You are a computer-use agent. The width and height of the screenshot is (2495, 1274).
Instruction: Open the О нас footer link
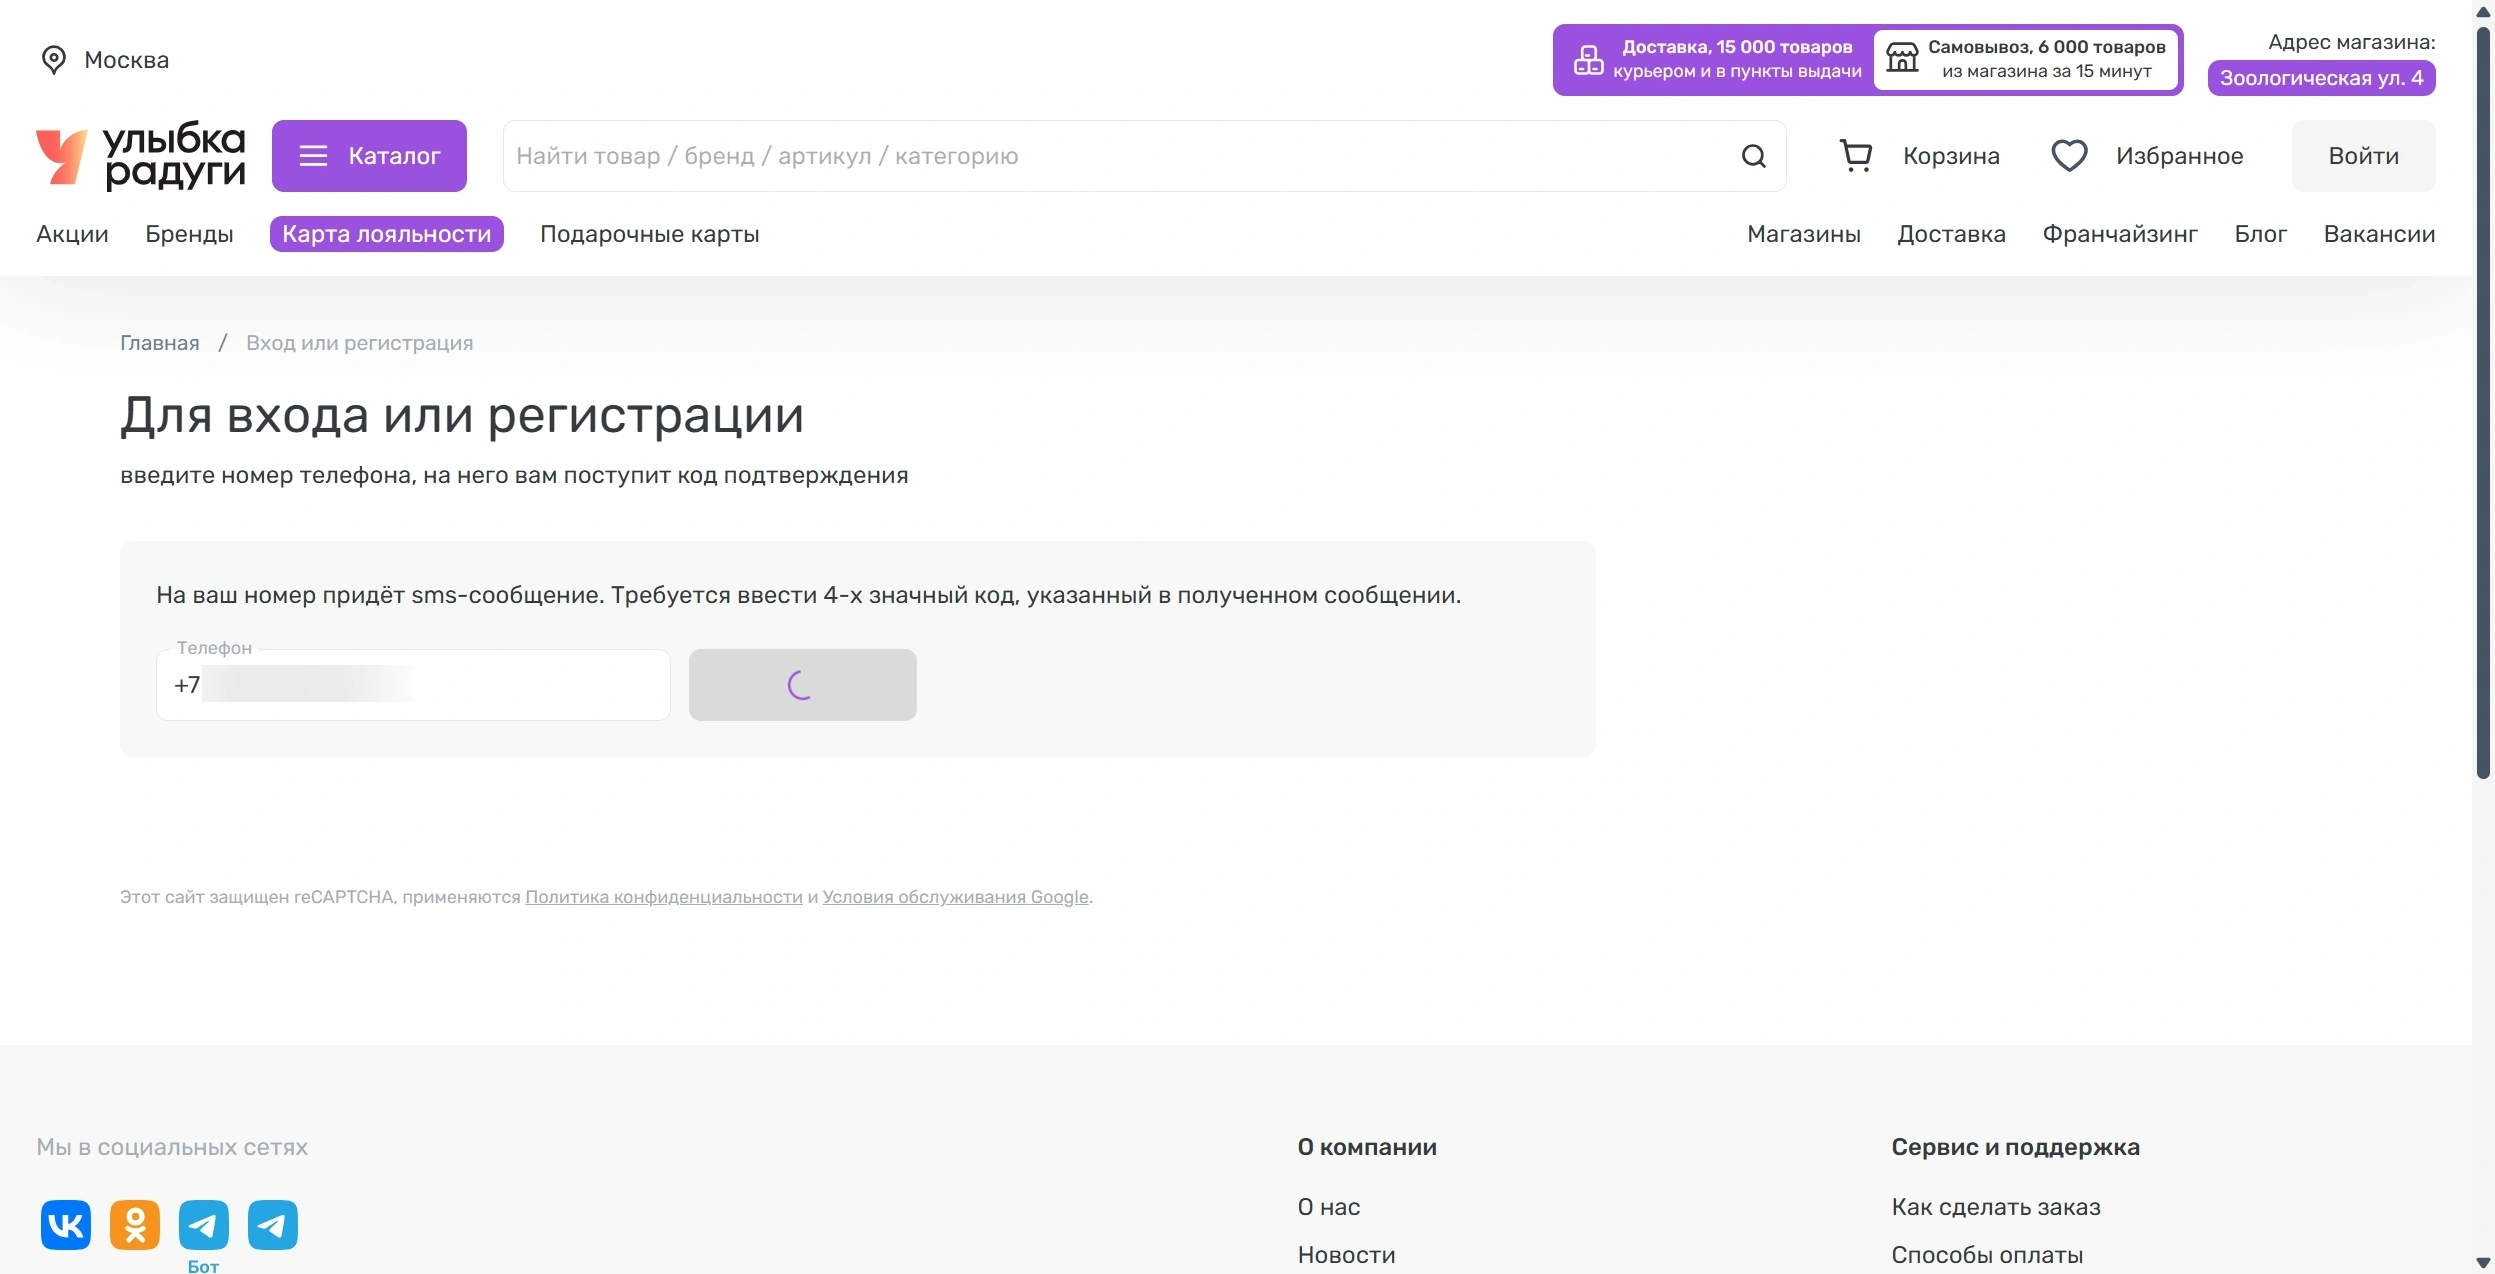(x=1329, y=1207)
